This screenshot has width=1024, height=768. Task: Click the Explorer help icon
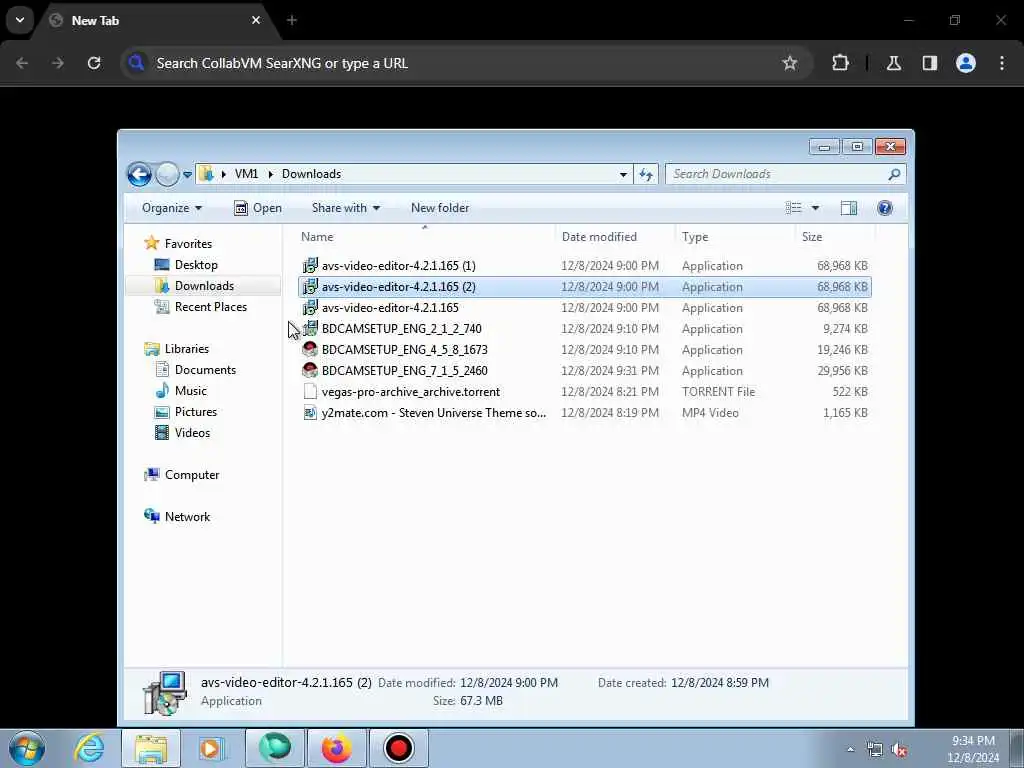coord(884,208)
